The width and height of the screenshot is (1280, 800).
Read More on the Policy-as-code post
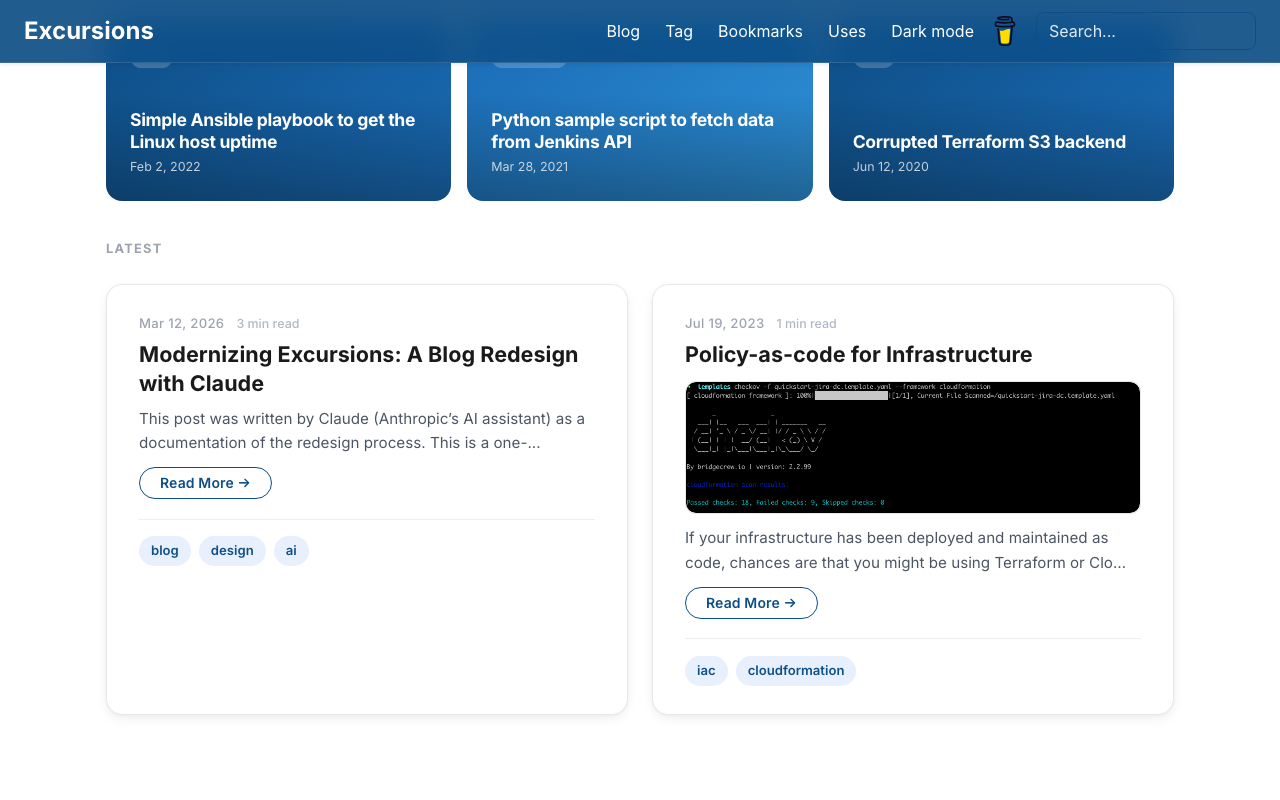click(x=751, y=603)
